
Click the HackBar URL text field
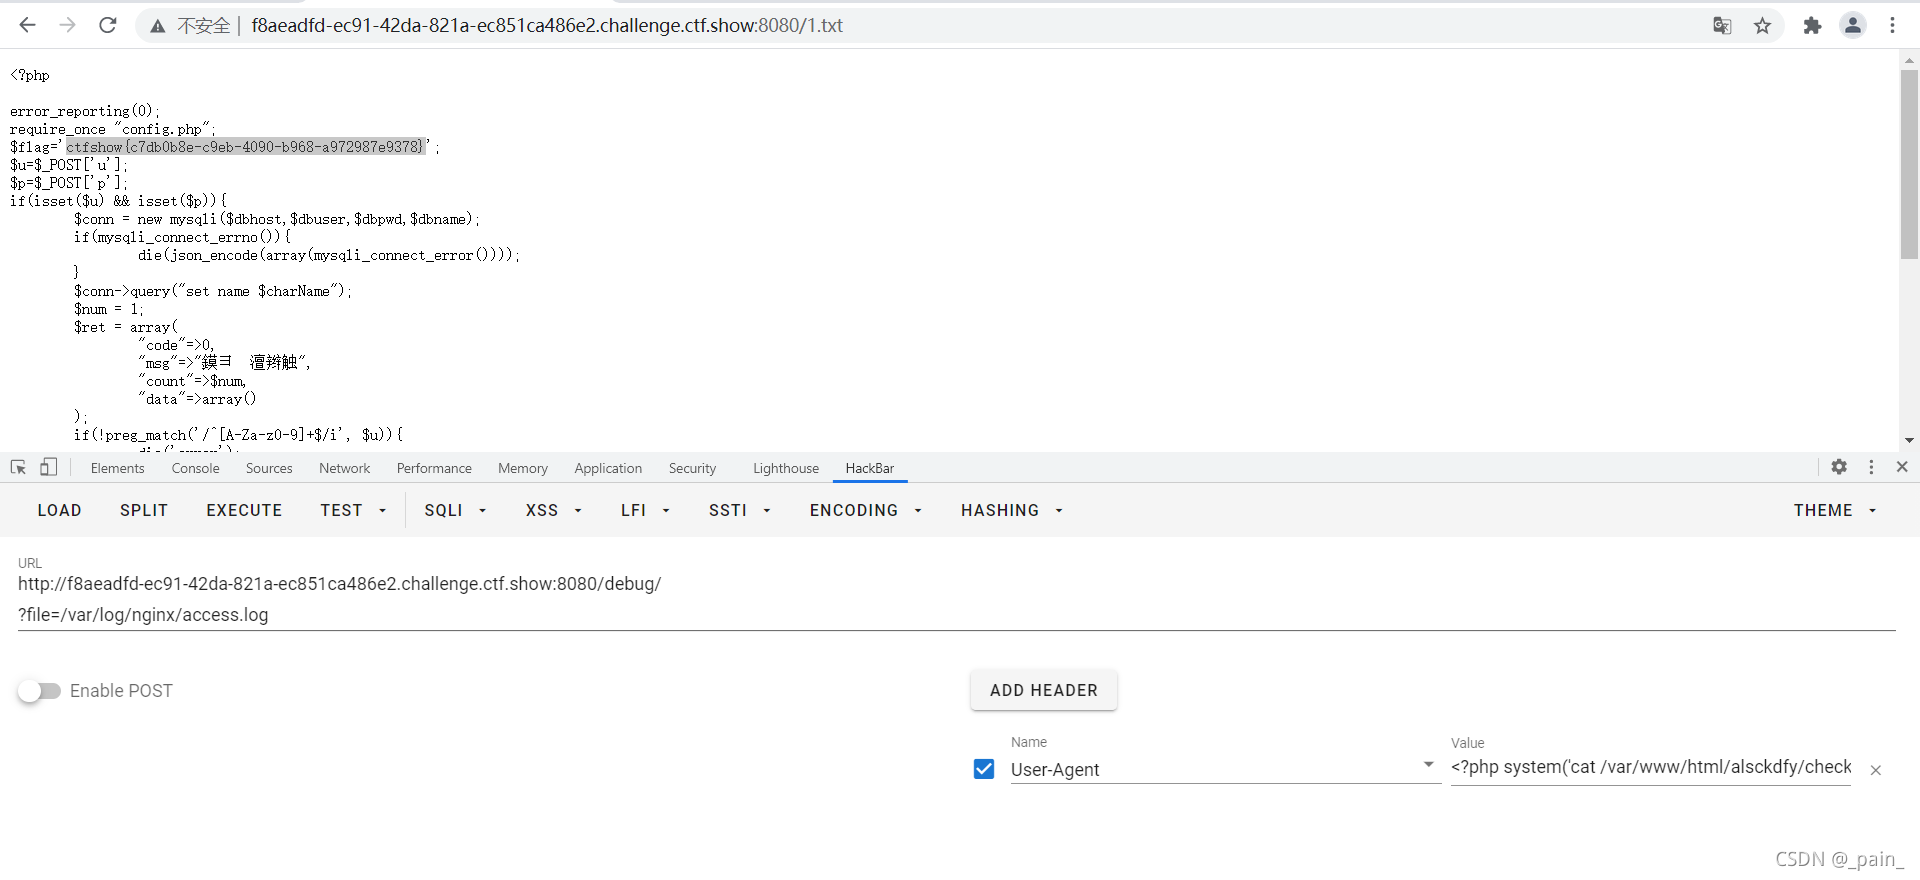tap(956, 599)
